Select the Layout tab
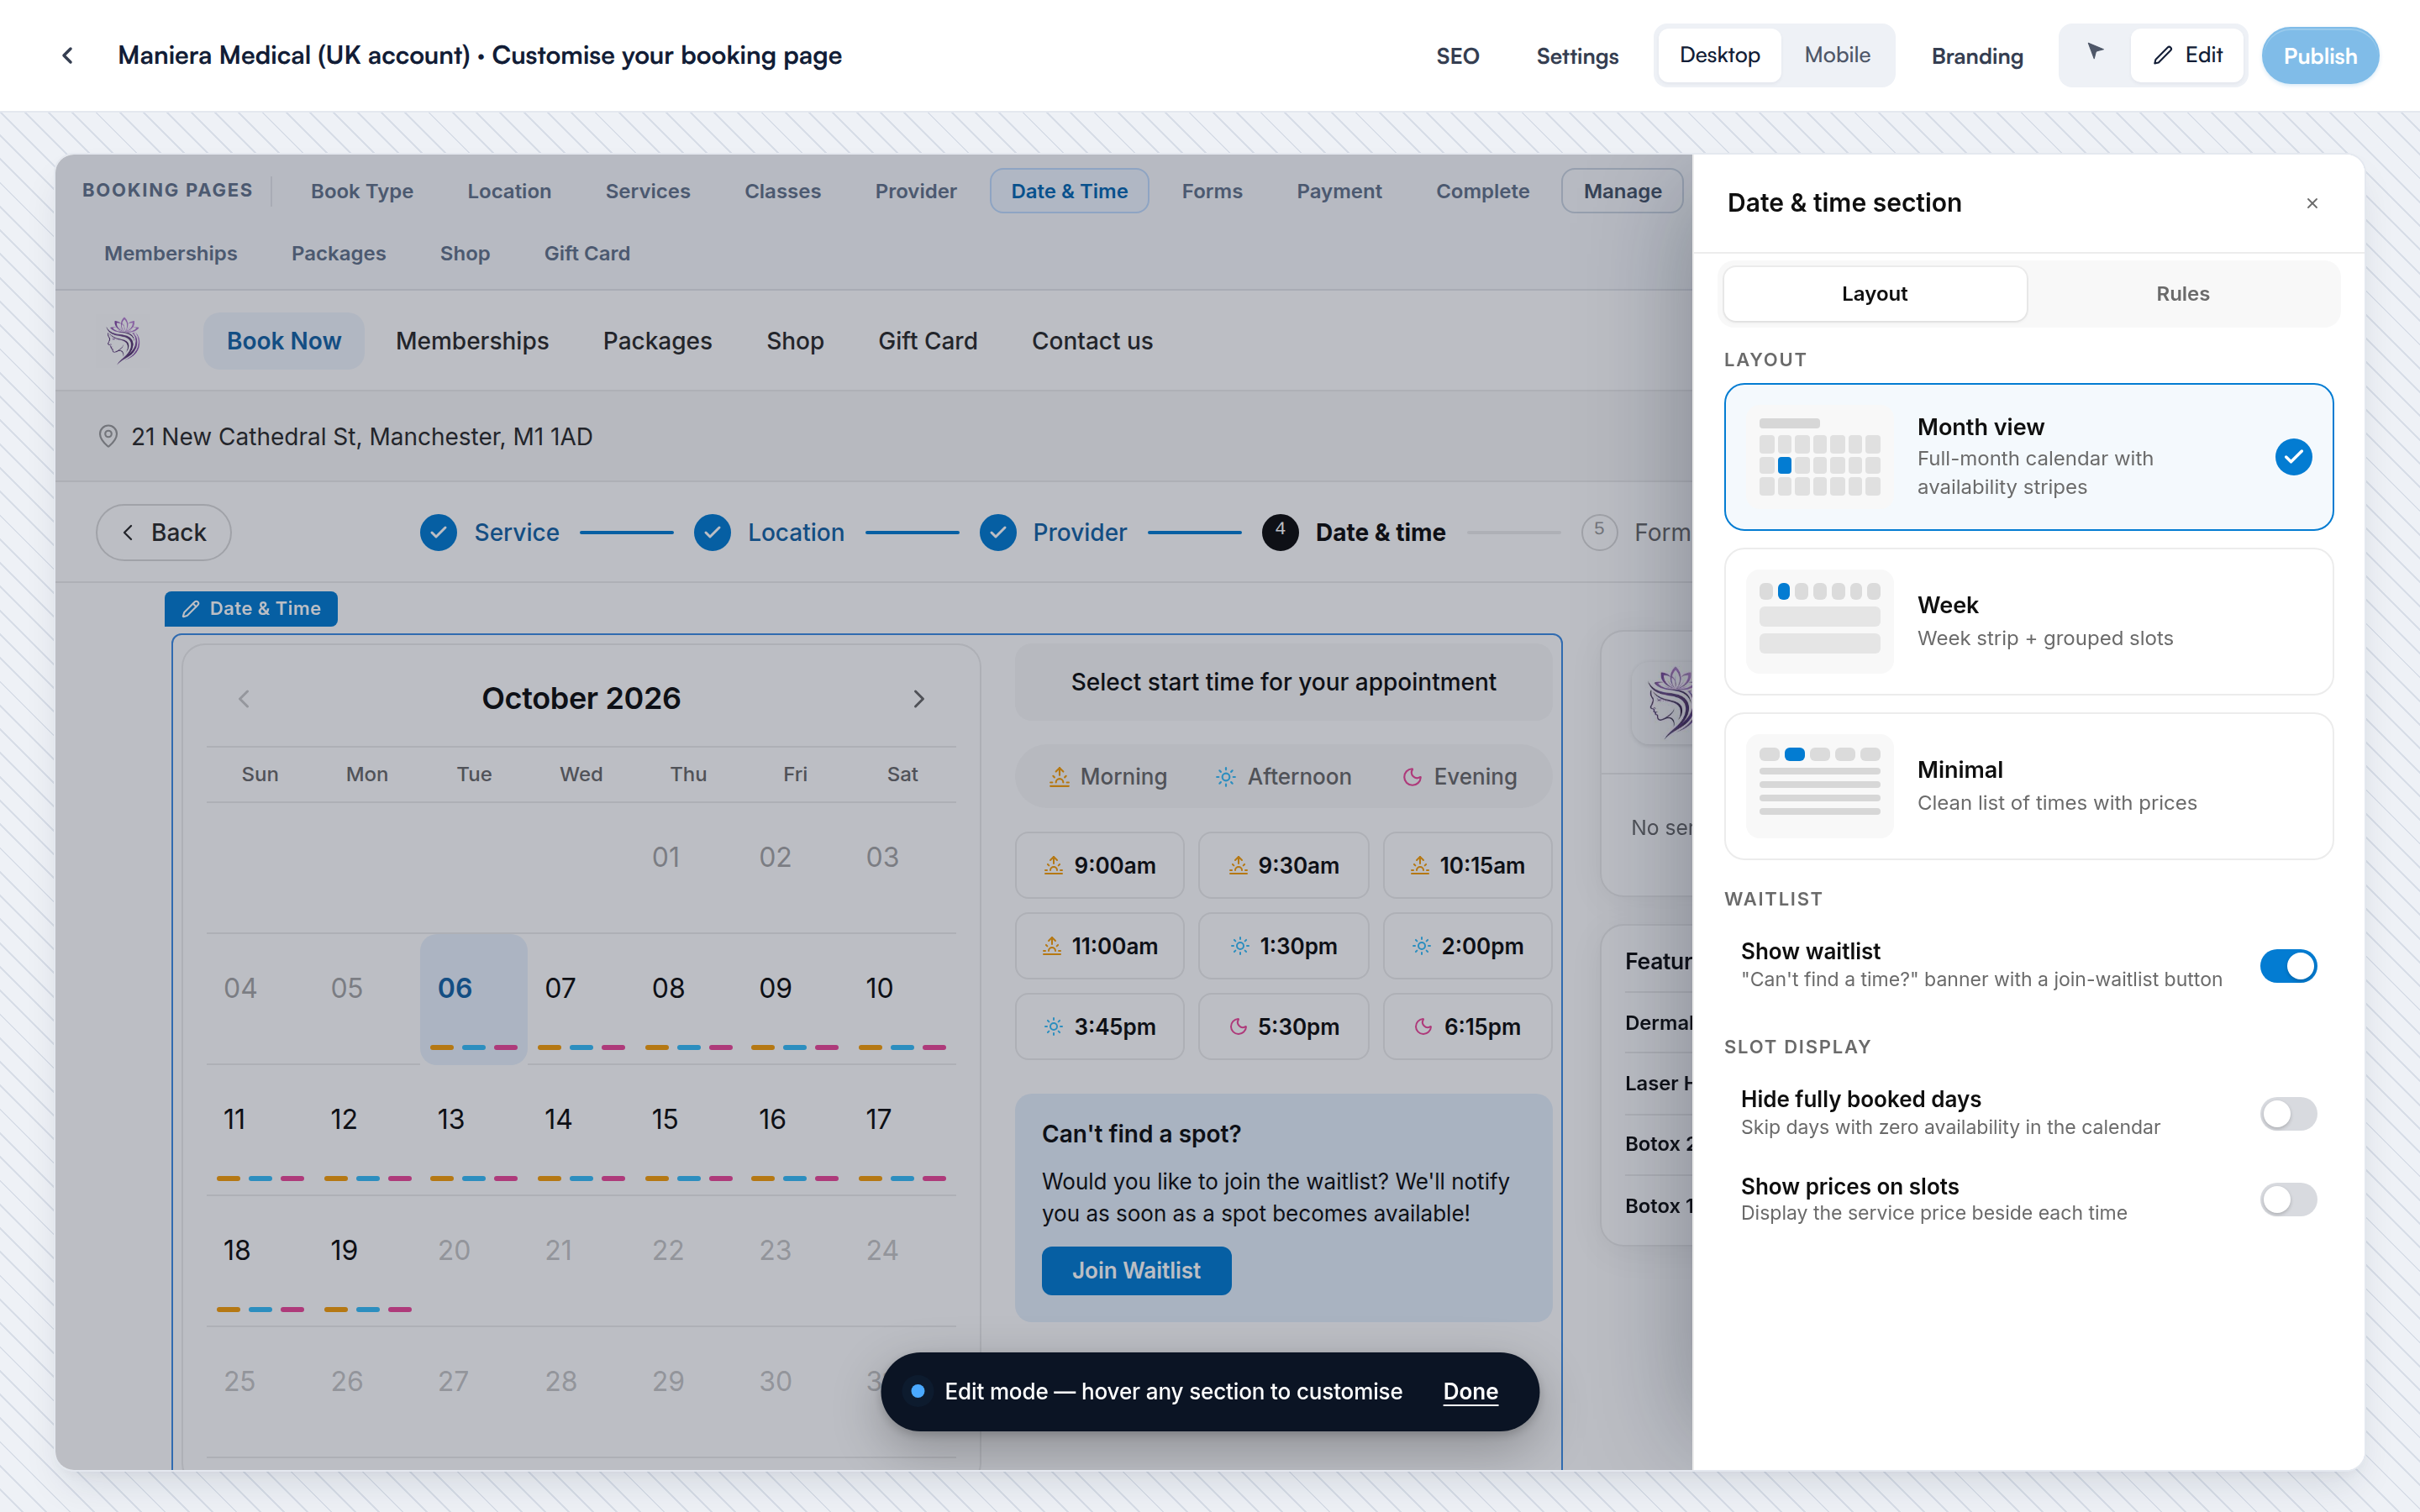 click(1875, 294)
